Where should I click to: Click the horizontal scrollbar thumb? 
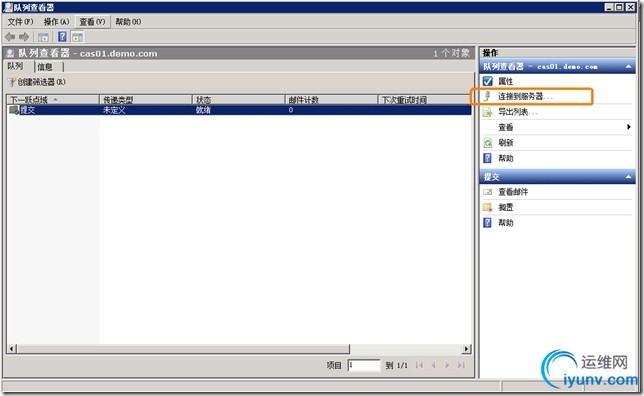[183, 349]
